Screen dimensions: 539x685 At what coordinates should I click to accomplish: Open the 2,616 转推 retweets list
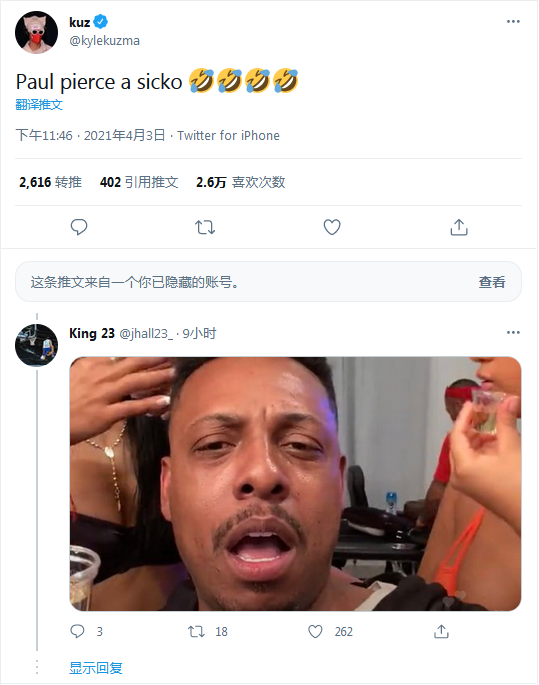point(50,182)
